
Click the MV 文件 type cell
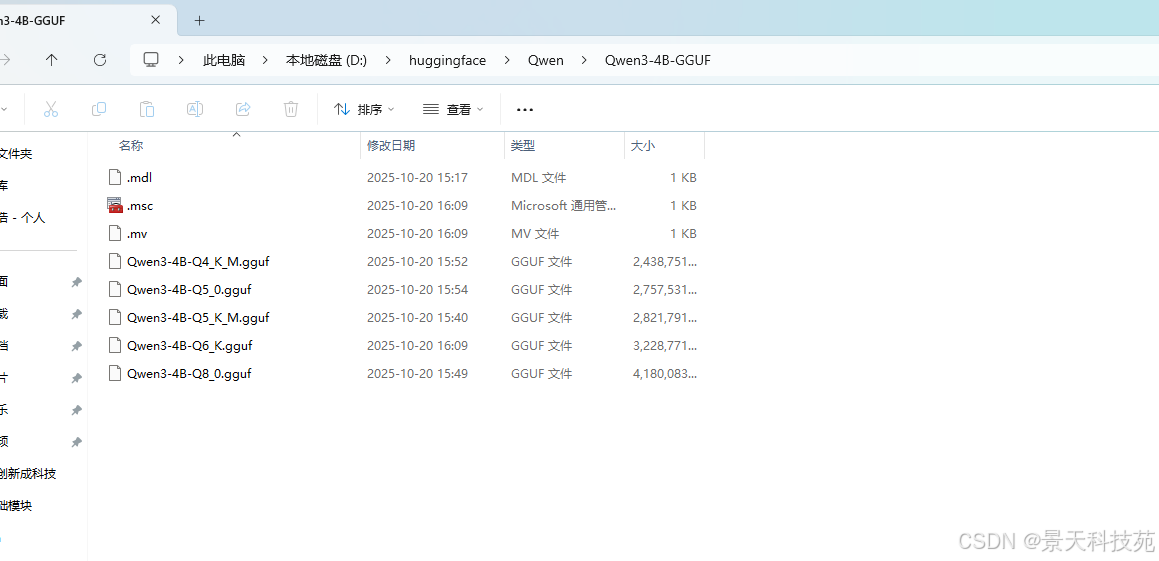(535, 234)
